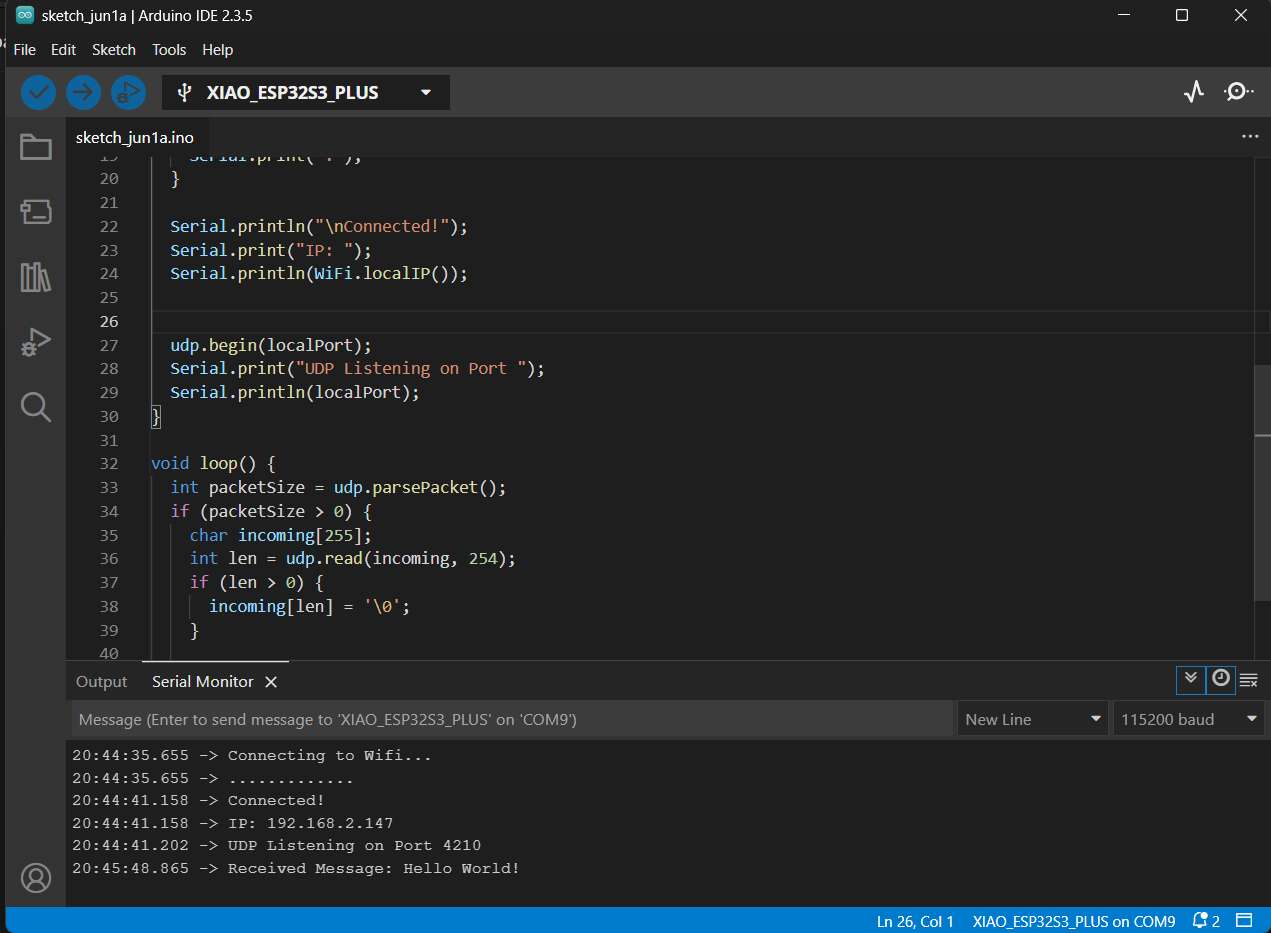Upload the sketch with the arrow button
Image resolution: width=1271 pixels, height=933 pixels.
pyautogui.click(x=84, y=93)
